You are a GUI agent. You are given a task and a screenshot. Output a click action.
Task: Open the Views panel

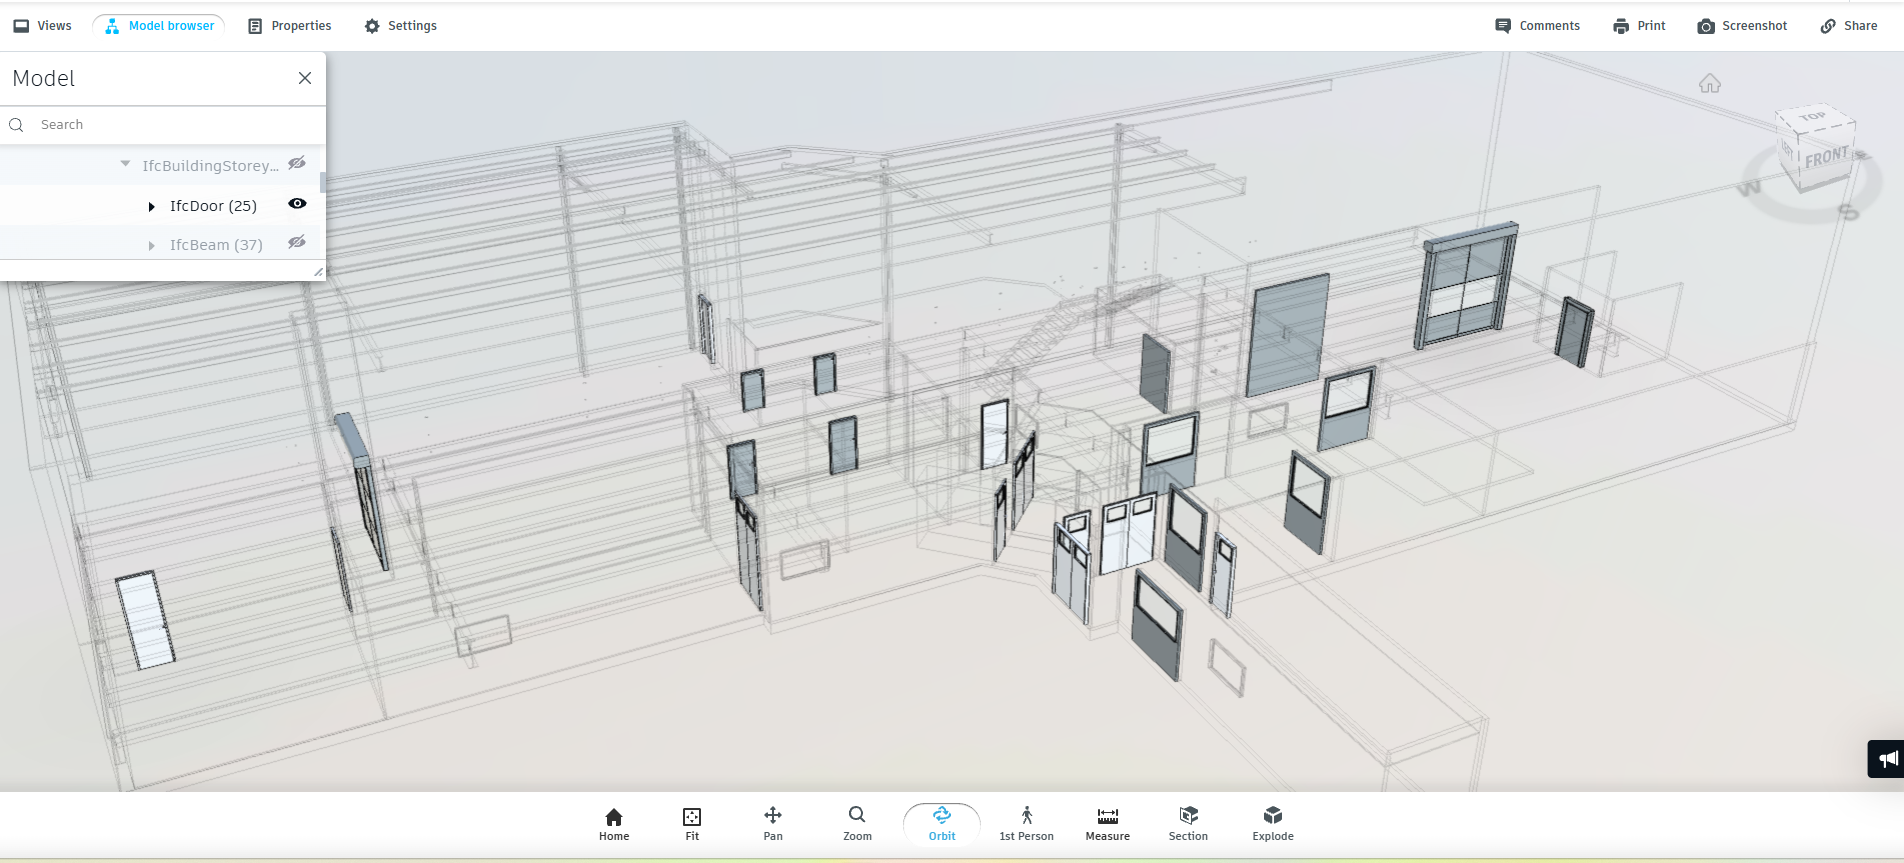(42, 26)
